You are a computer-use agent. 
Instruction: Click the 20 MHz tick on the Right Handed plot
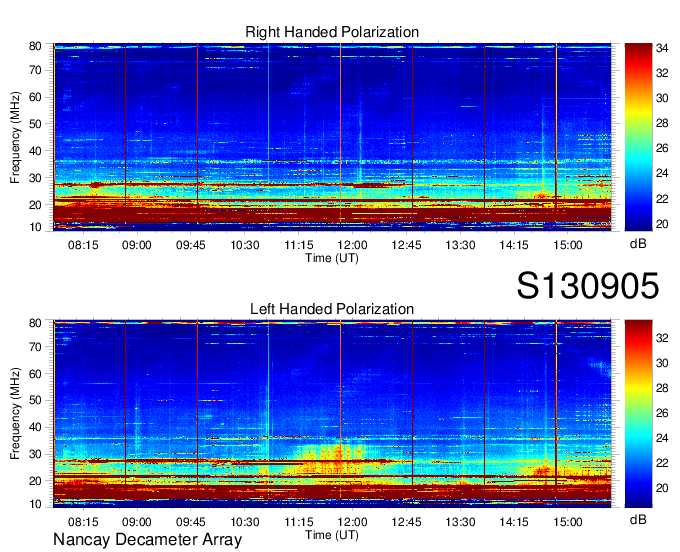tap(35, 205)
